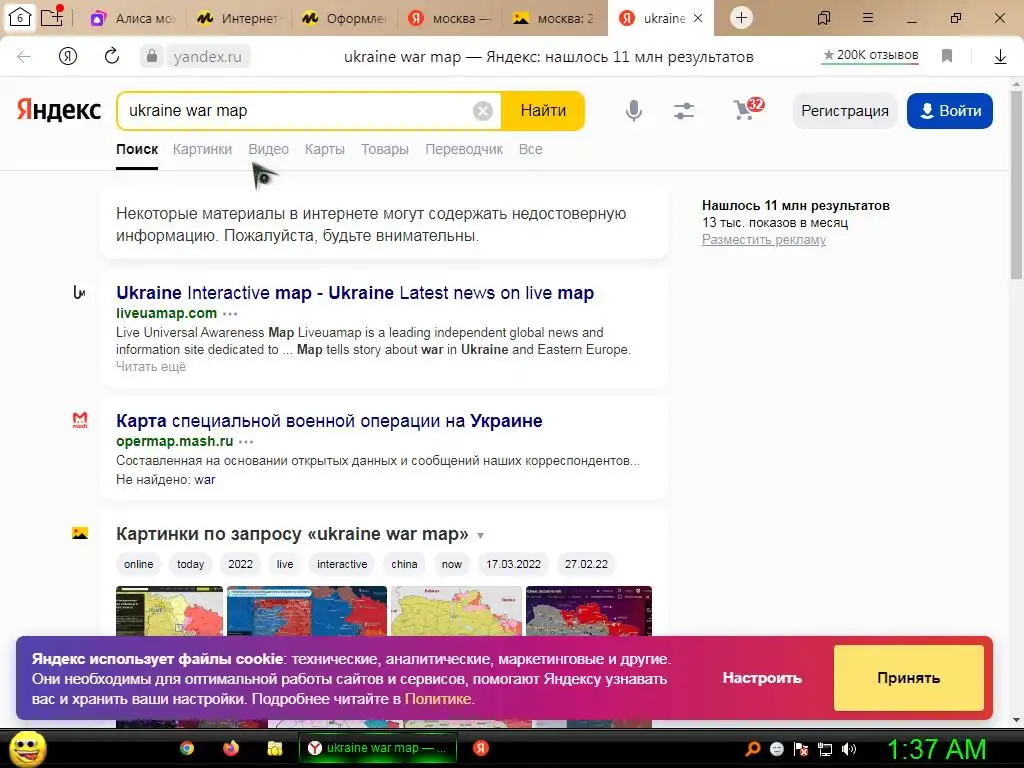Viewport: 1024px width, 768px height.
Task: Reload the current page
Action: coord(112,56)
